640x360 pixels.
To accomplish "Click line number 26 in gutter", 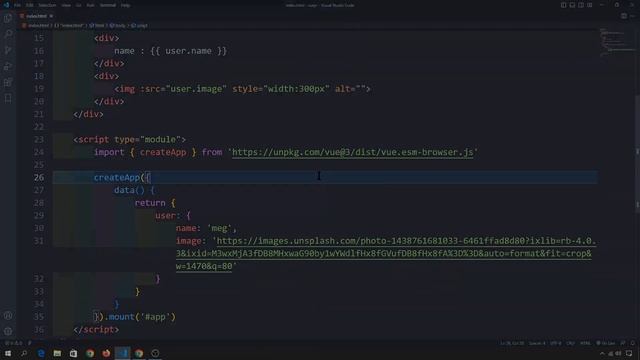I will click(x=39, y=178).
